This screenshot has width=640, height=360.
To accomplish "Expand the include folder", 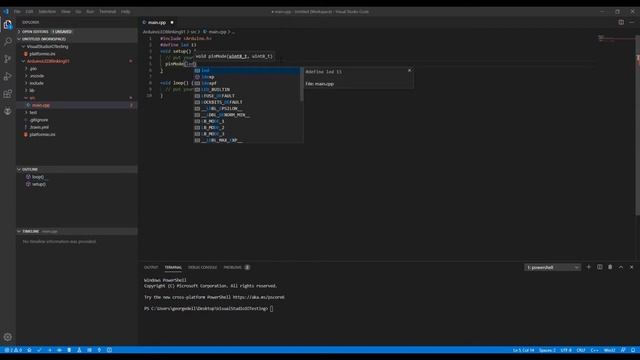I will 77,83.
